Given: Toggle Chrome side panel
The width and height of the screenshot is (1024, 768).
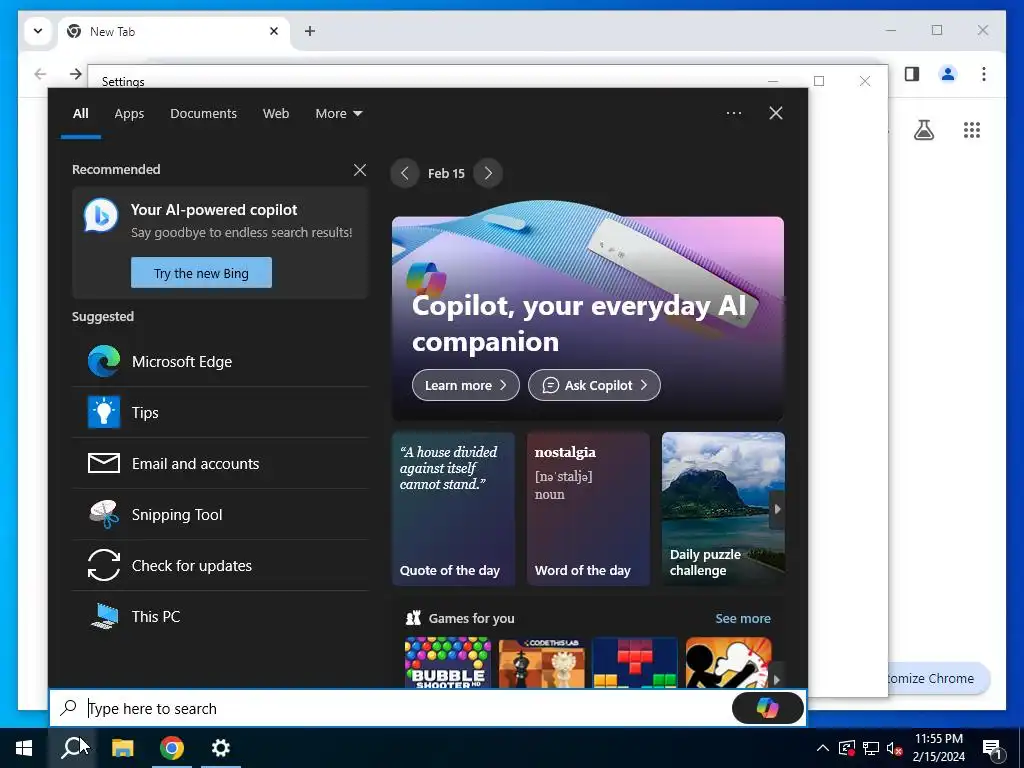Looking at the screenshot, I should coord(912,74).
